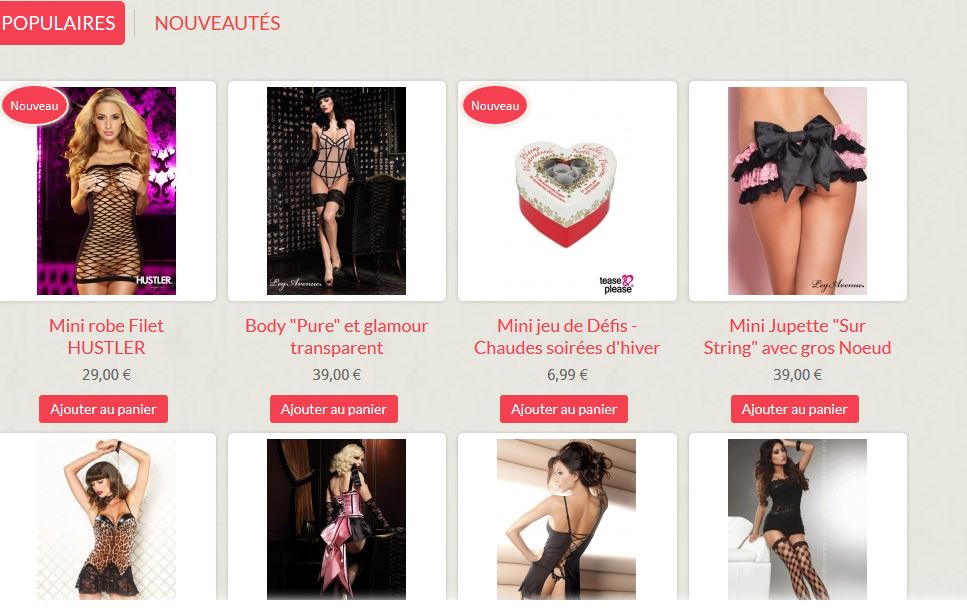Add Mini jeu de Défis to cart

pyautogui.click(x=564, y=409)
